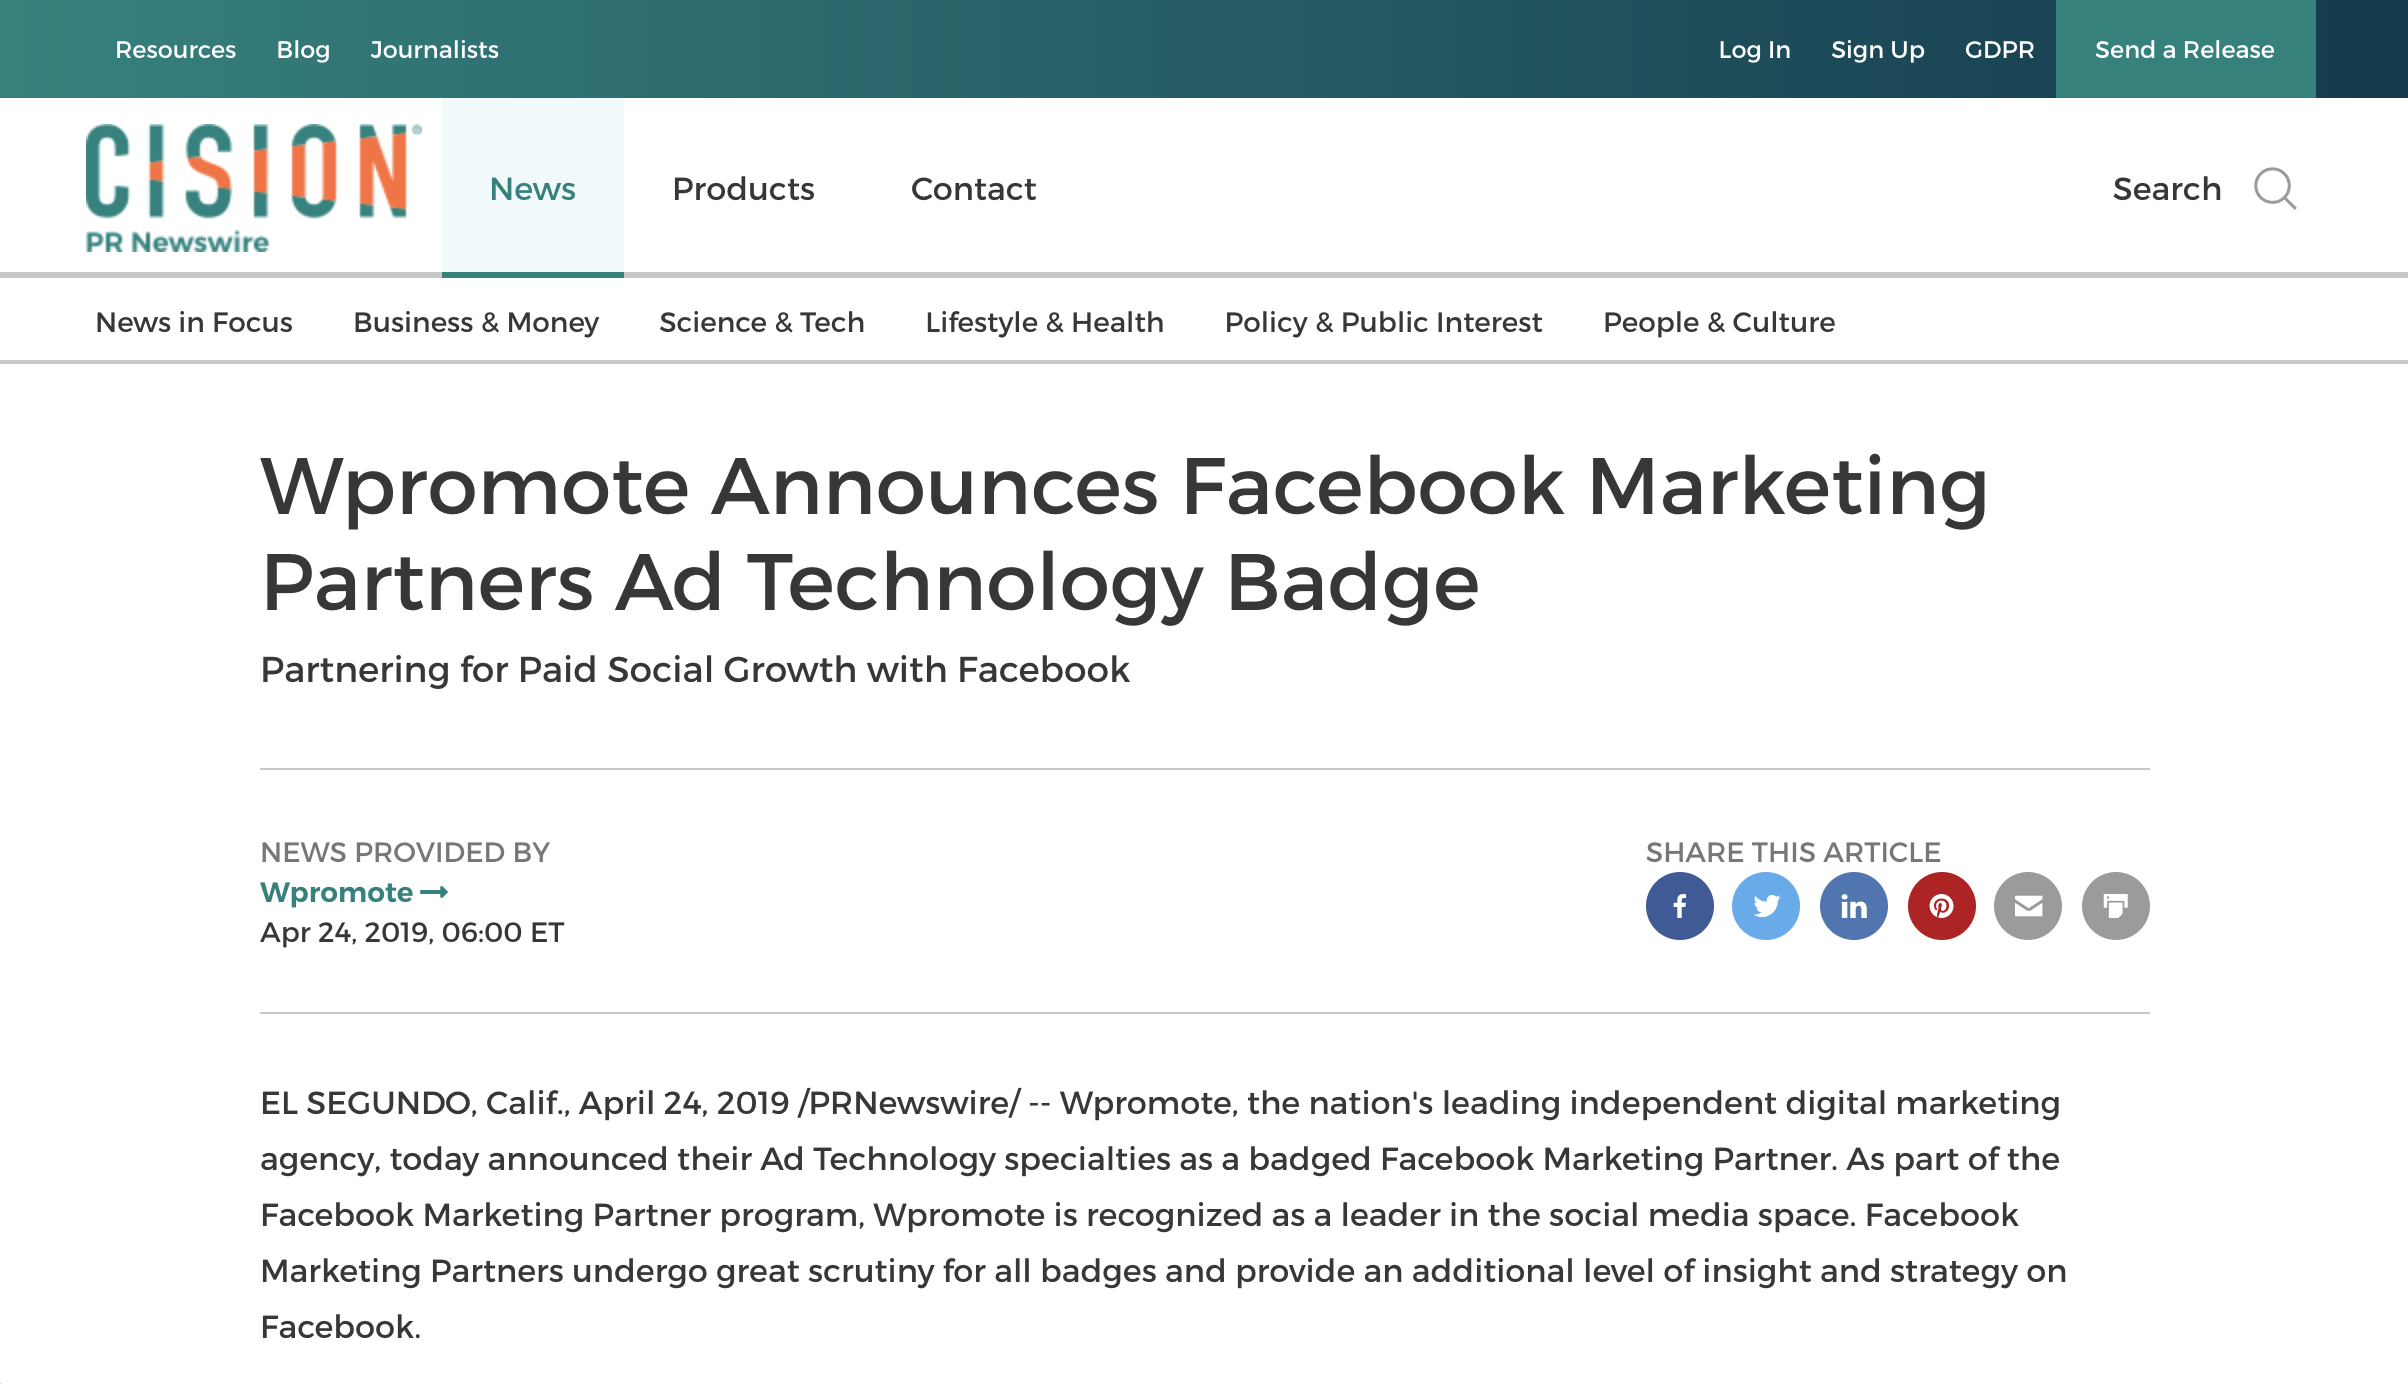This screenshot has width=2408, height=1384.
Task: Open the Journalists link
Action: click(434, 49)
